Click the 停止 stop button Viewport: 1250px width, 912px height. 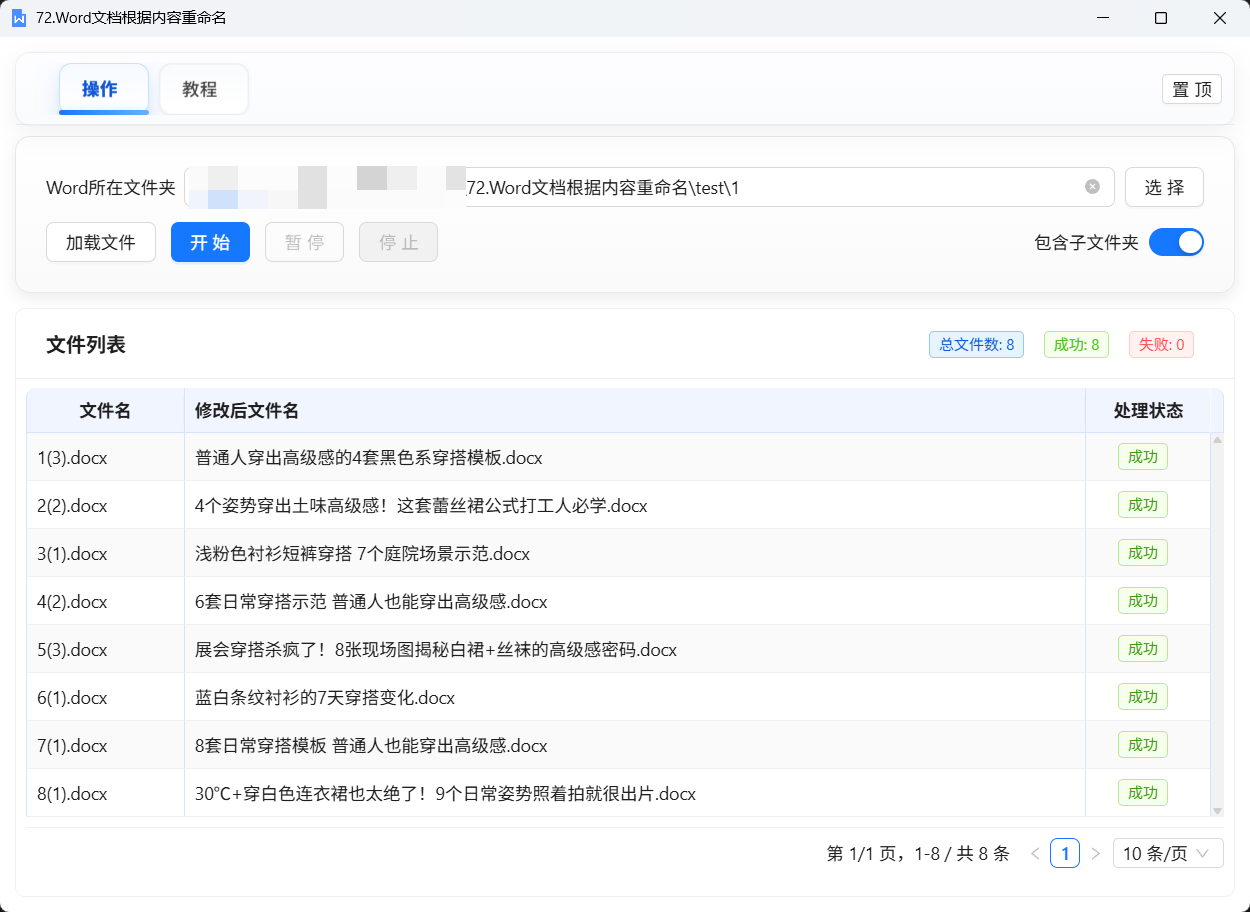pos(398,241)
